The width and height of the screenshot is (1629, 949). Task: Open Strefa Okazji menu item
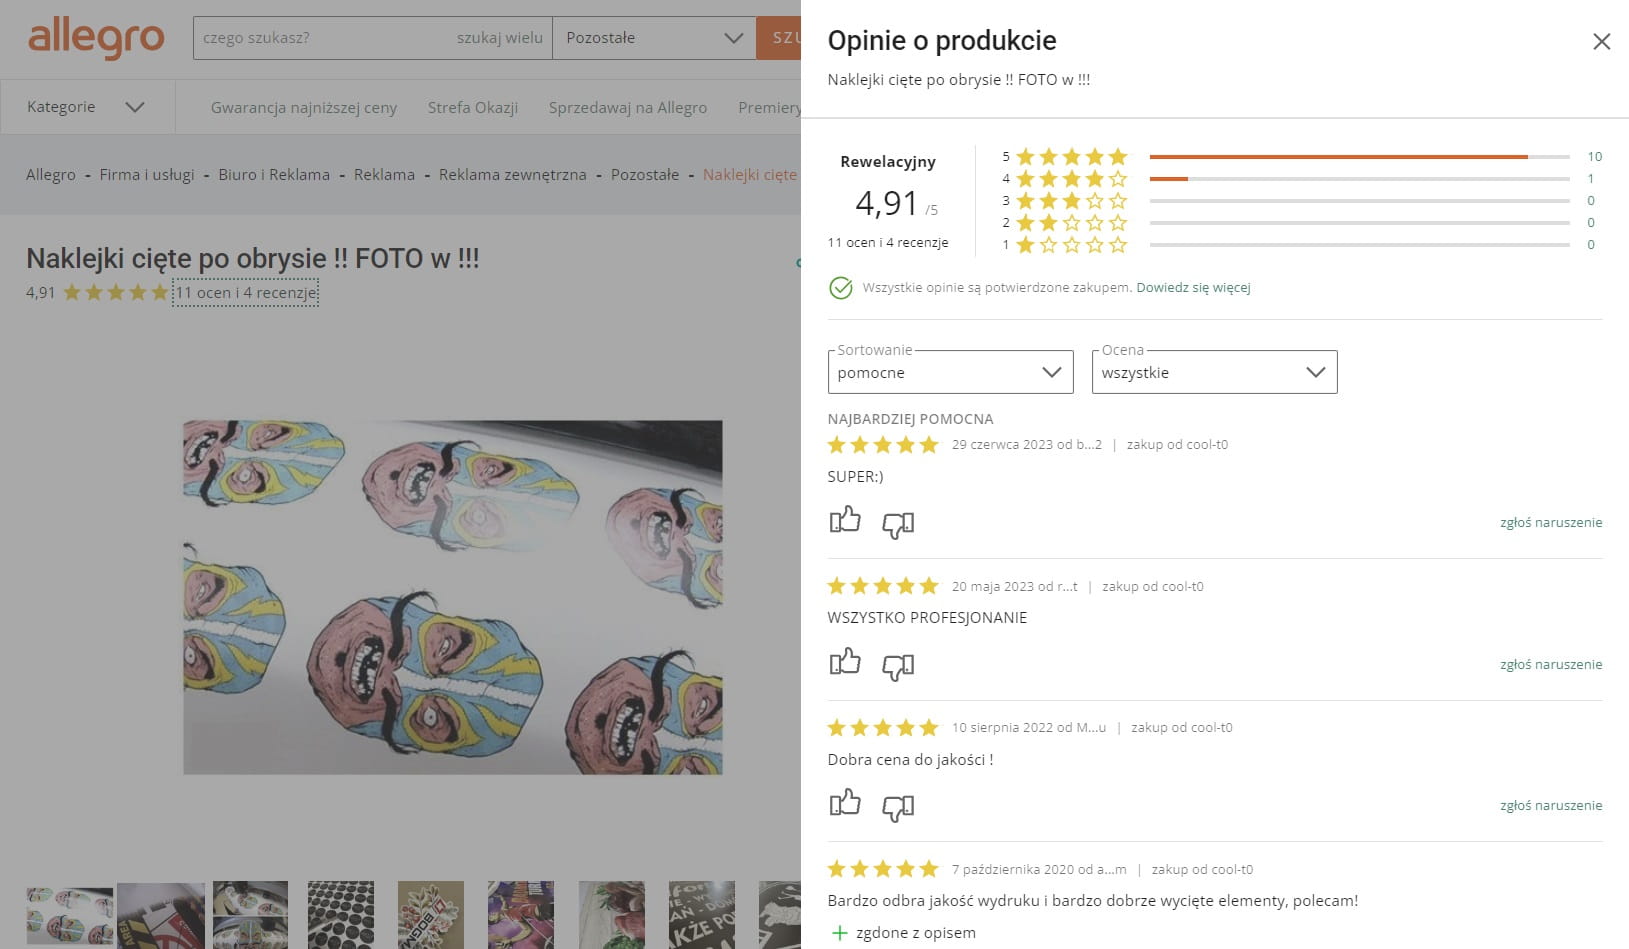click(473, 107)
